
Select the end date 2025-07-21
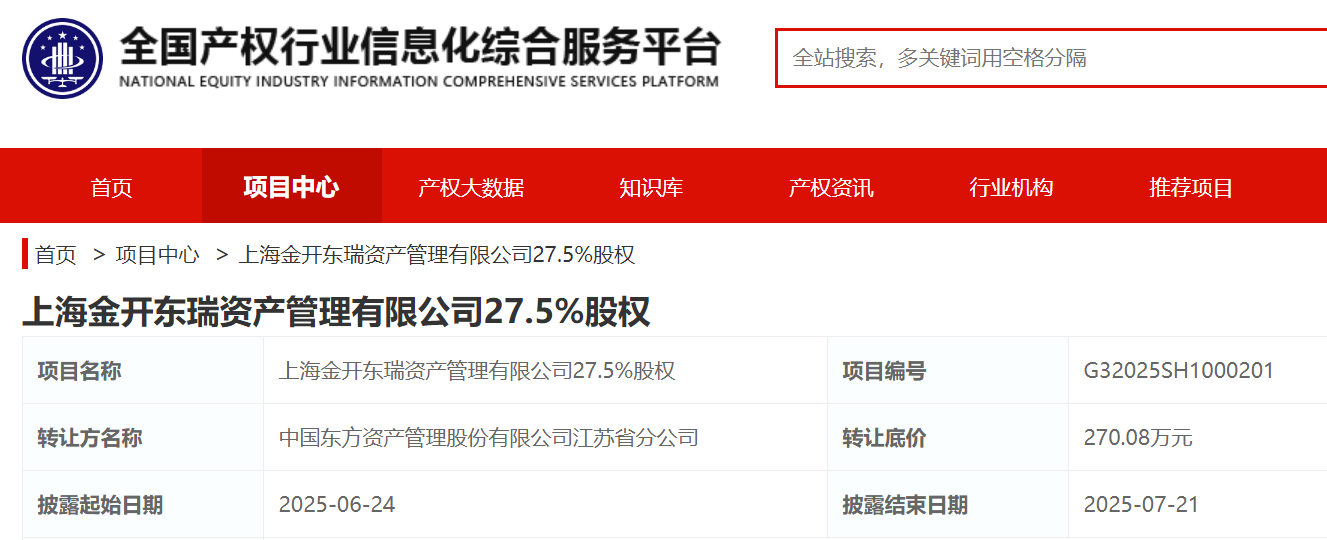coord(1141,505)
